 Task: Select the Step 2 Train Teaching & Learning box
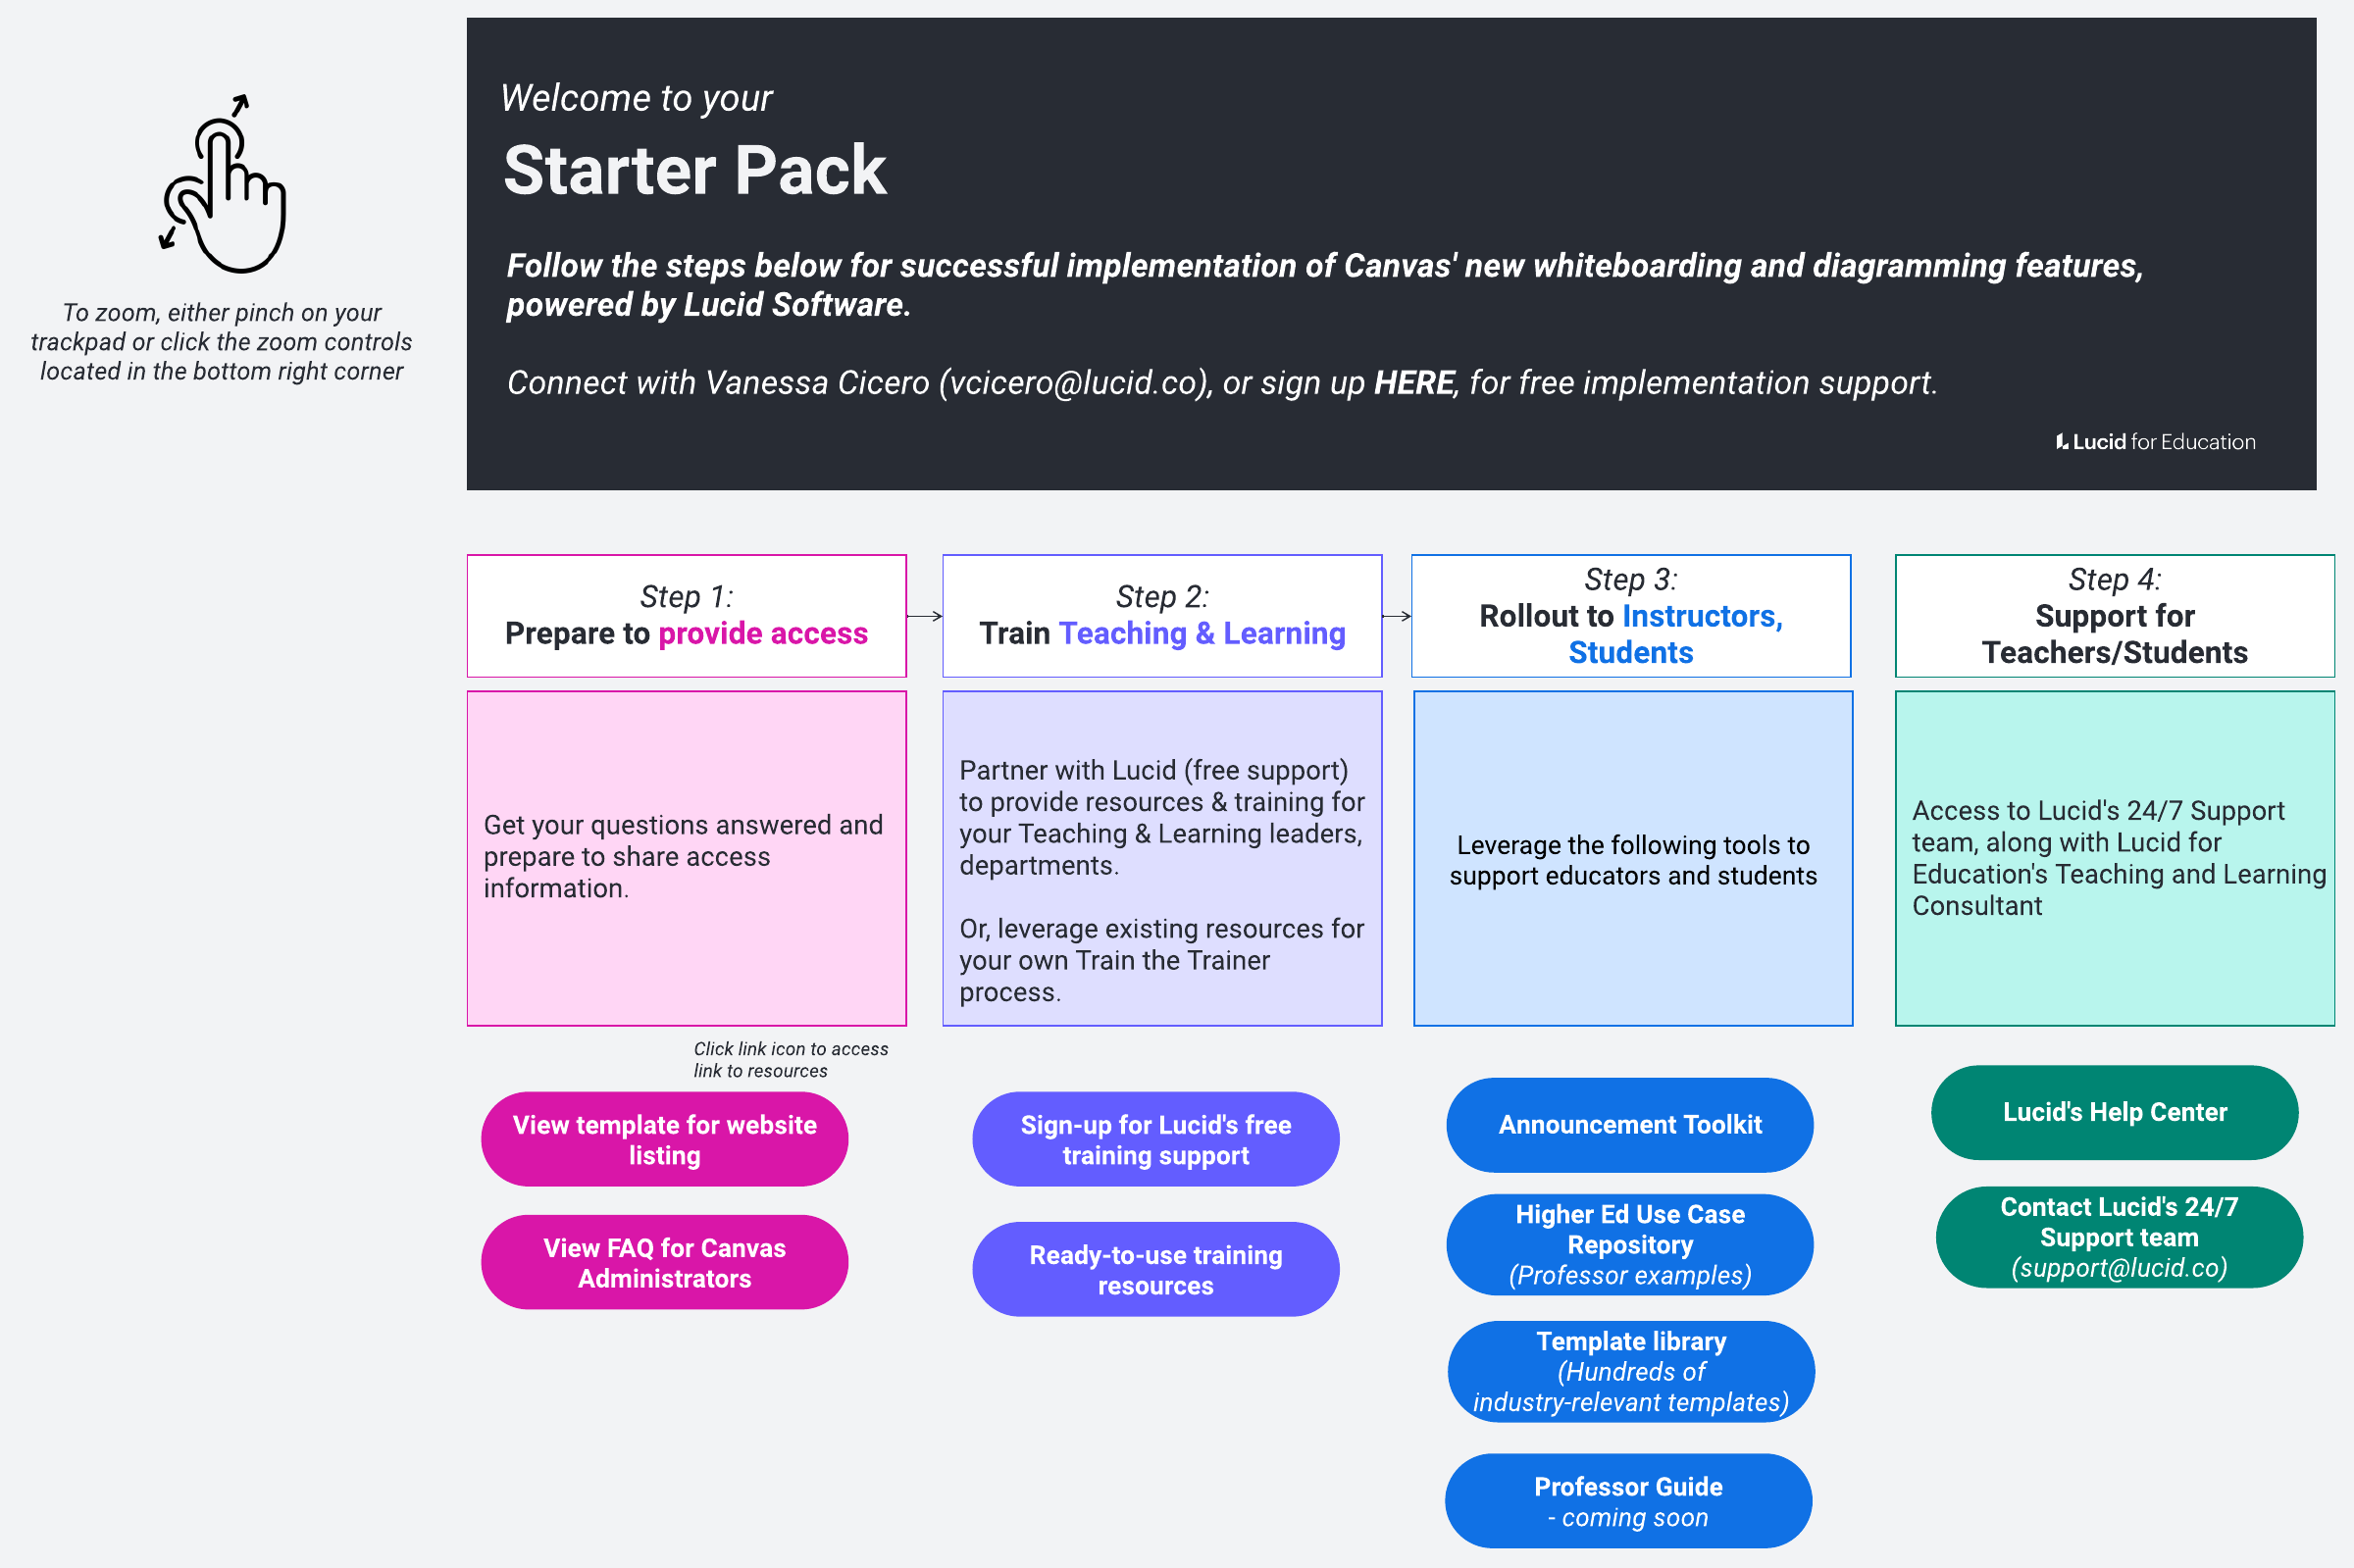click(1162, 616)
